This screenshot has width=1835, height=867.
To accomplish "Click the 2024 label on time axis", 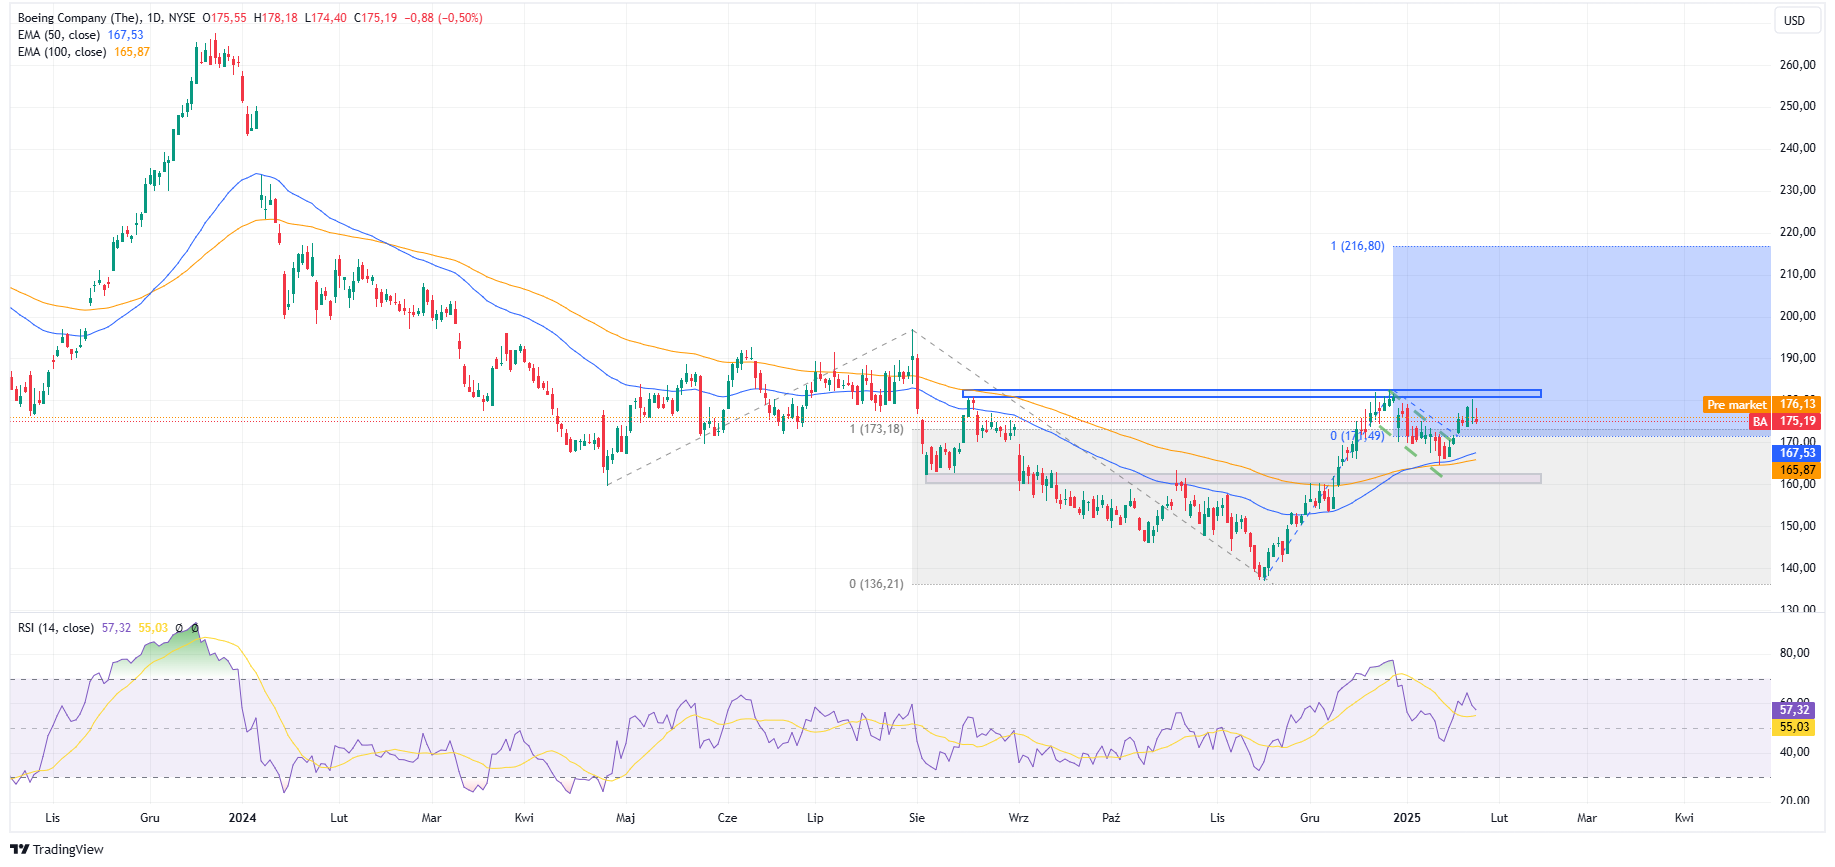I will [242, 818].
